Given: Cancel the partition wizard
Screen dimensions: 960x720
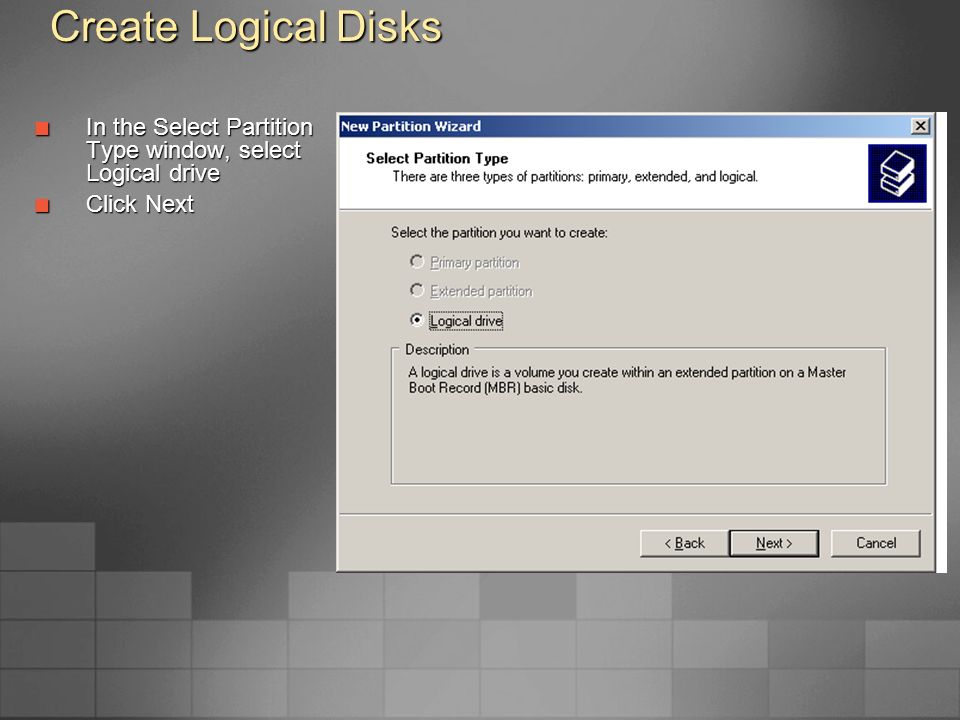Looking at the screenshot, I should click(876, 543).
